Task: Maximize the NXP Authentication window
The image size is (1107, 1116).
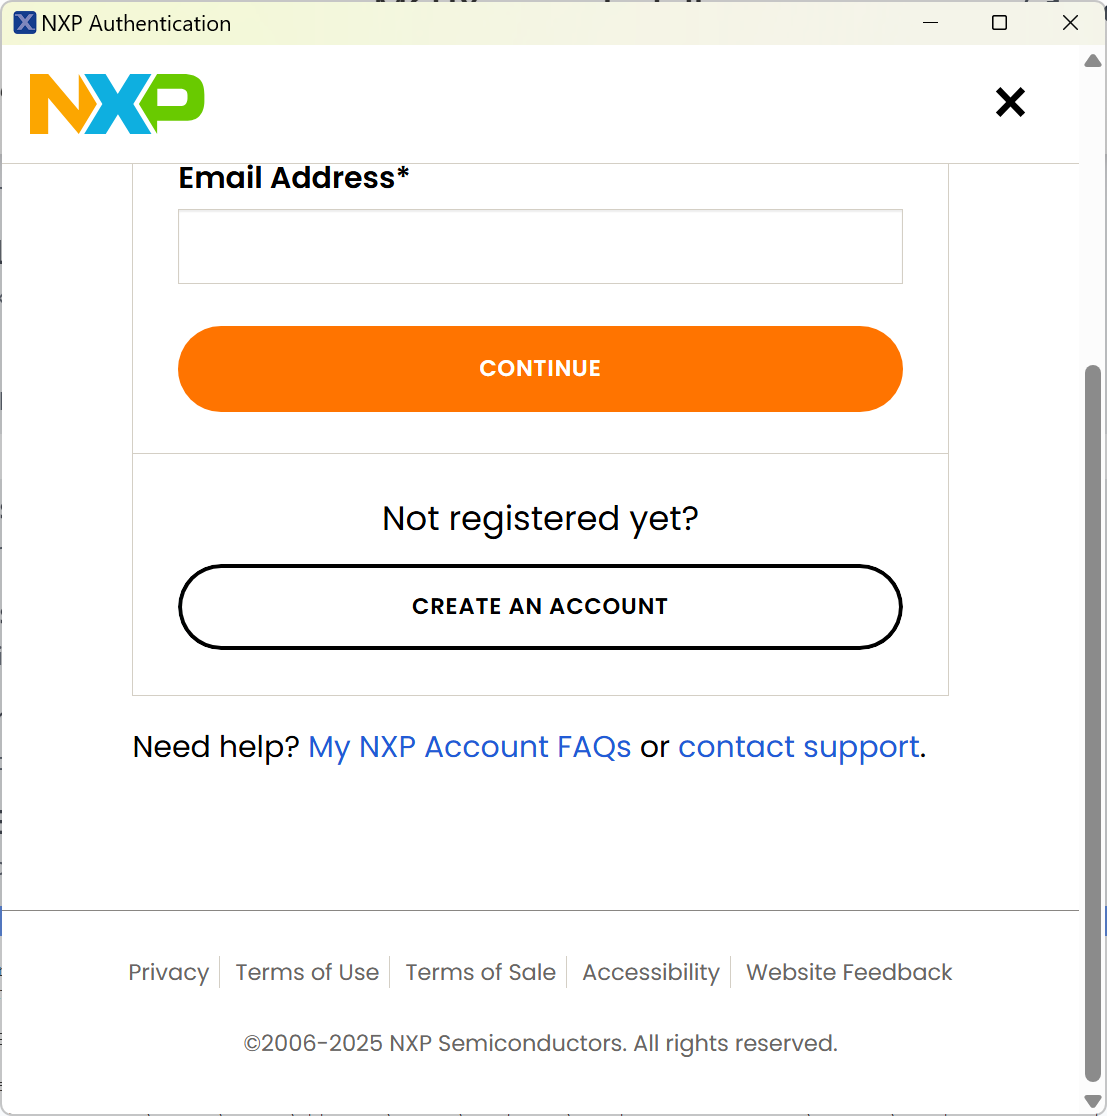Action: [999, 23]
